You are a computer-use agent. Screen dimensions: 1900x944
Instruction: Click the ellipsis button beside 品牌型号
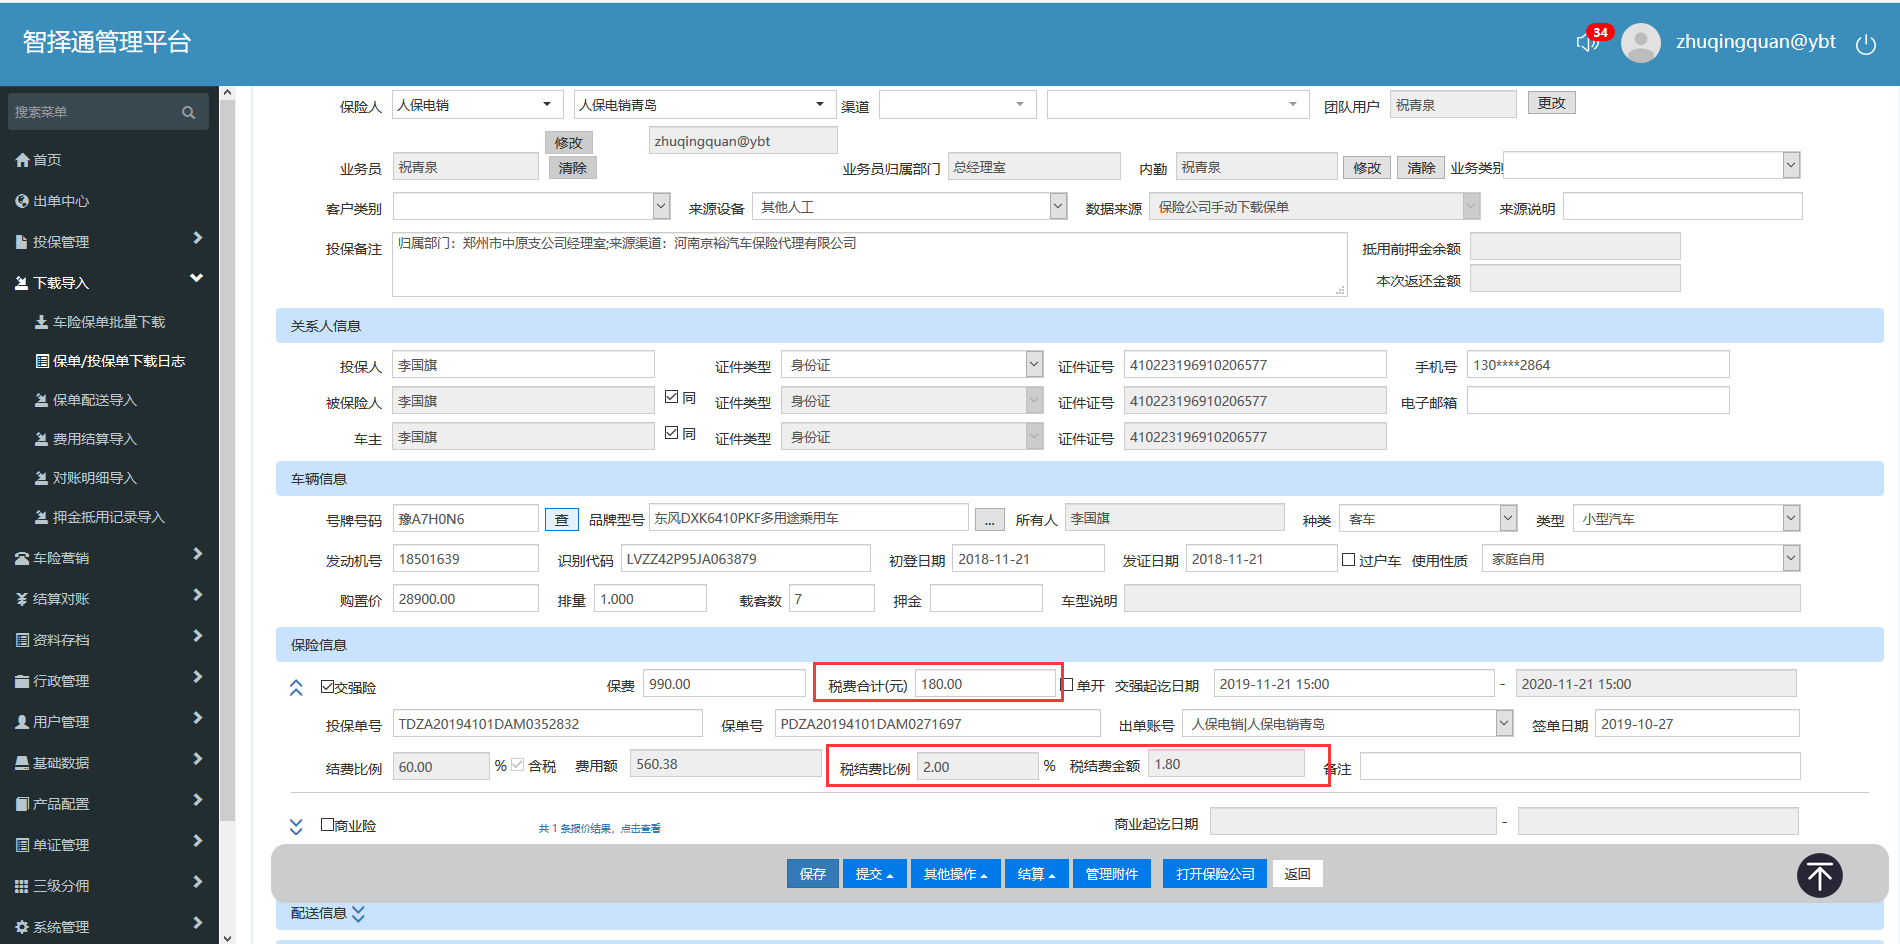pyautogui.click(x=989, y=520)
